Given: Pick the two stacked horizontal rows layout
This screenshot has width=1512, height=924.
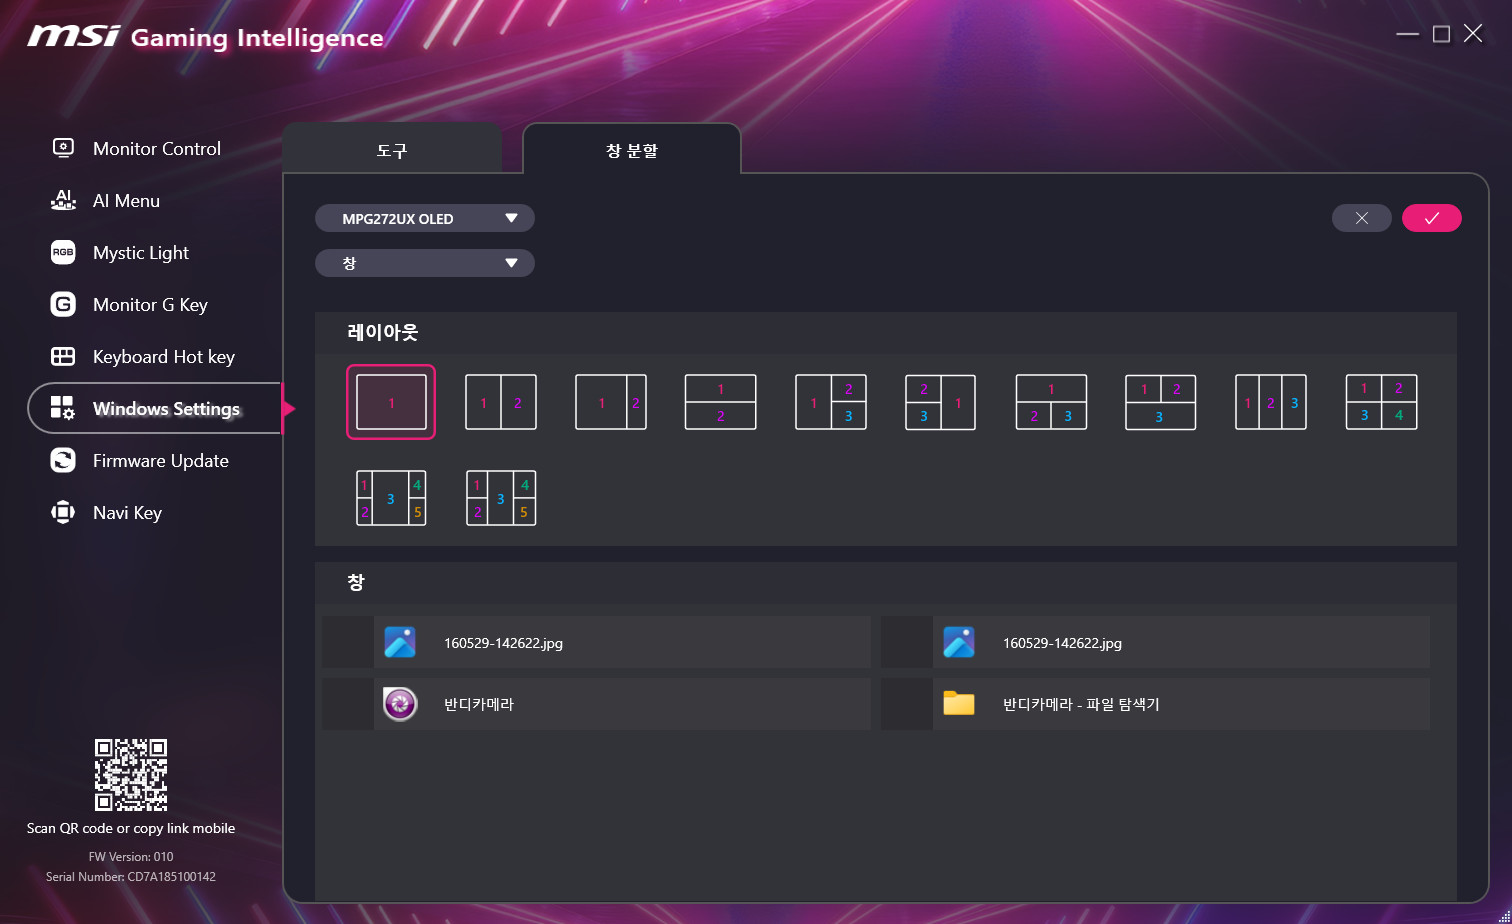Looking at the screenshot, I should tap(720, 402).
